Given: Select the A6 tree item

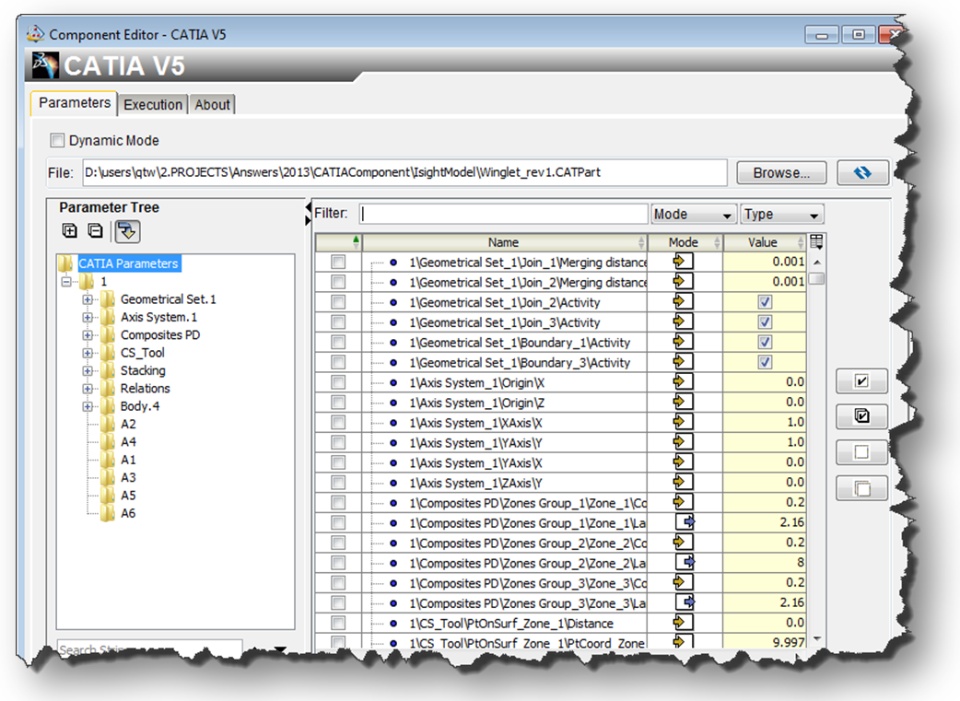Looking at the screenshot, I should [x=128, y=513].
